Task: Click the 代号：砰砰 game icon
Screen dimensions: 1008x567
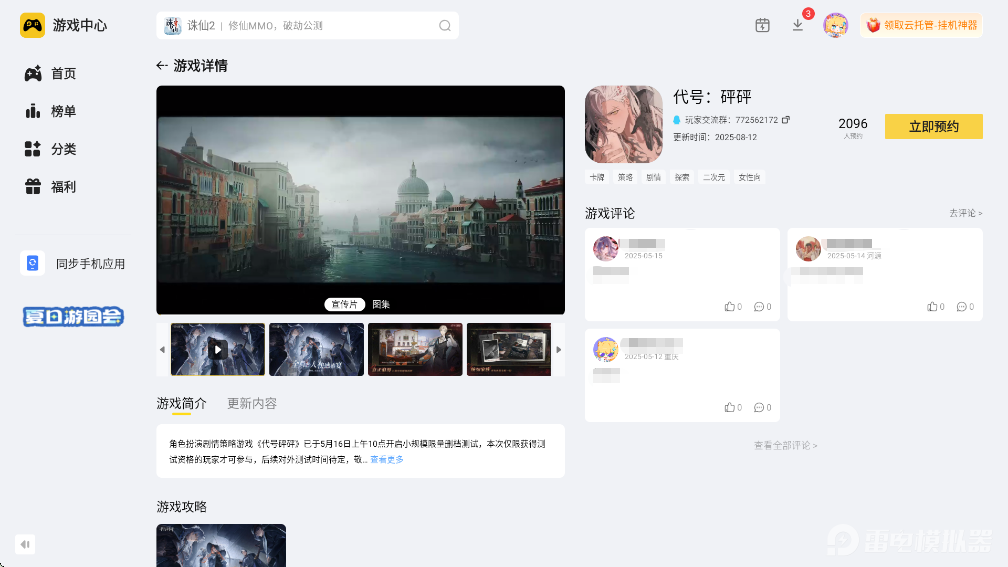Action: click(x=624, y=125)
